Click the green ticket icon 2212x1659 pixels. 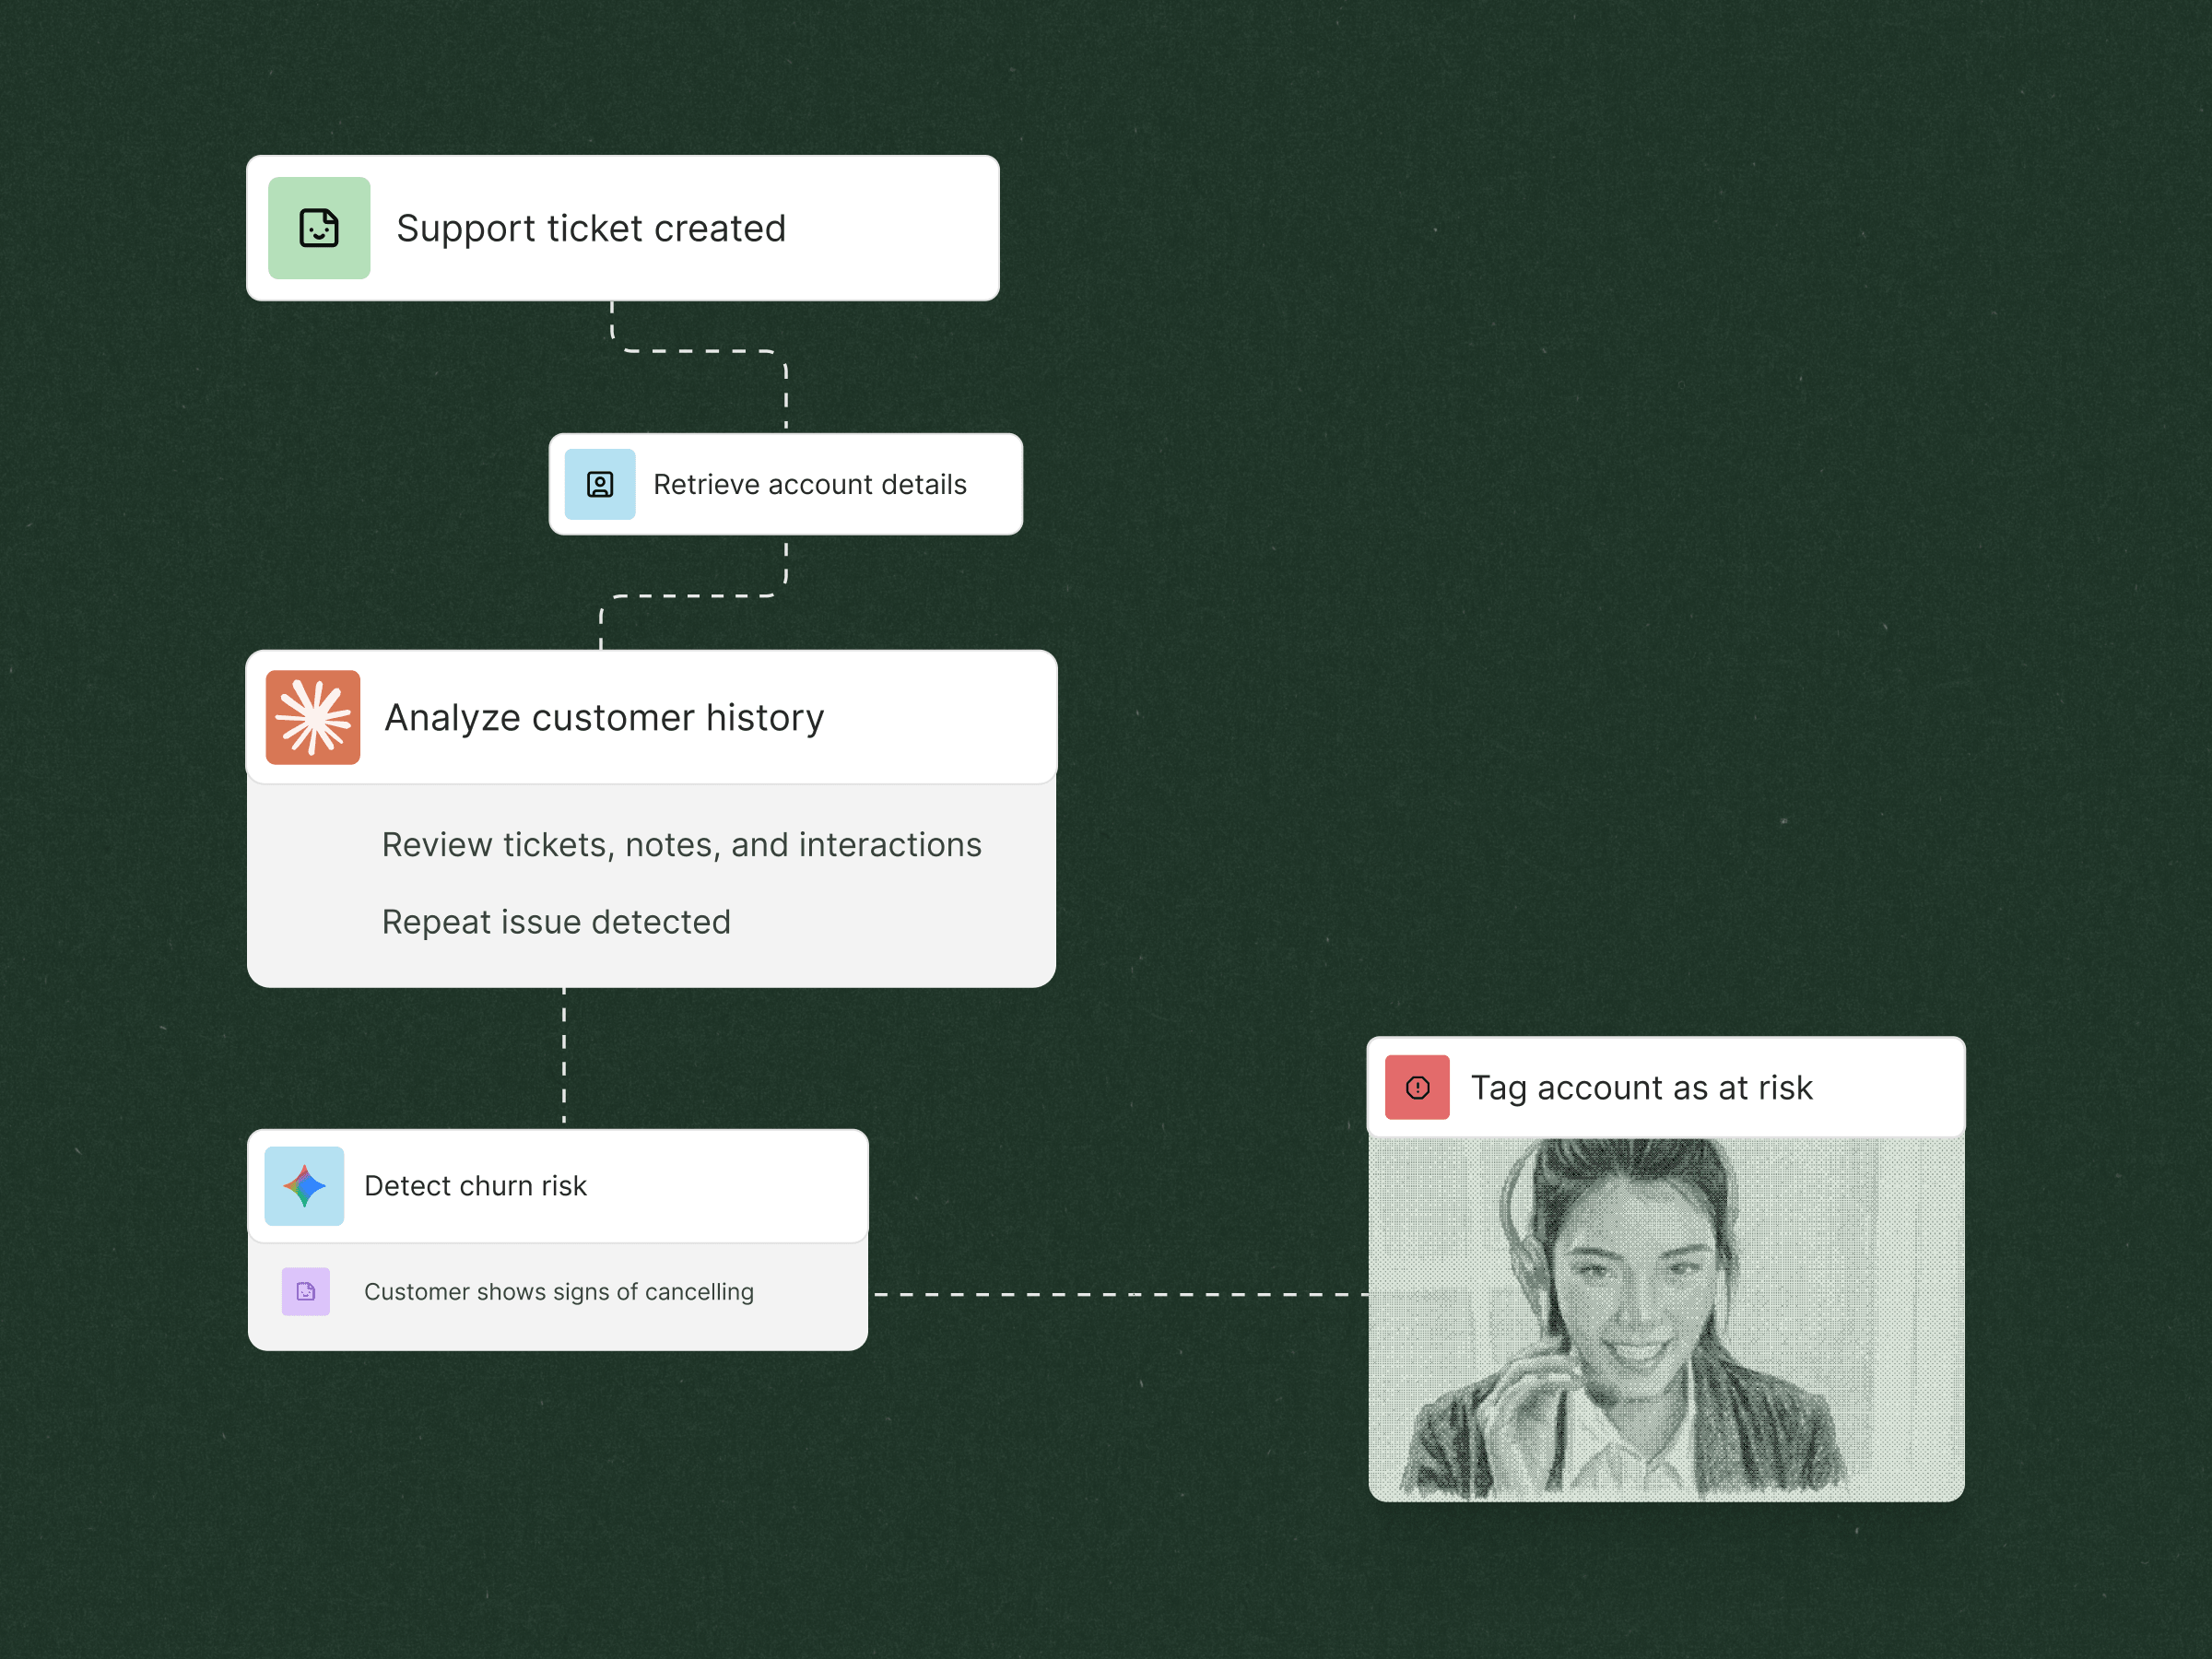tap(319, 228)
